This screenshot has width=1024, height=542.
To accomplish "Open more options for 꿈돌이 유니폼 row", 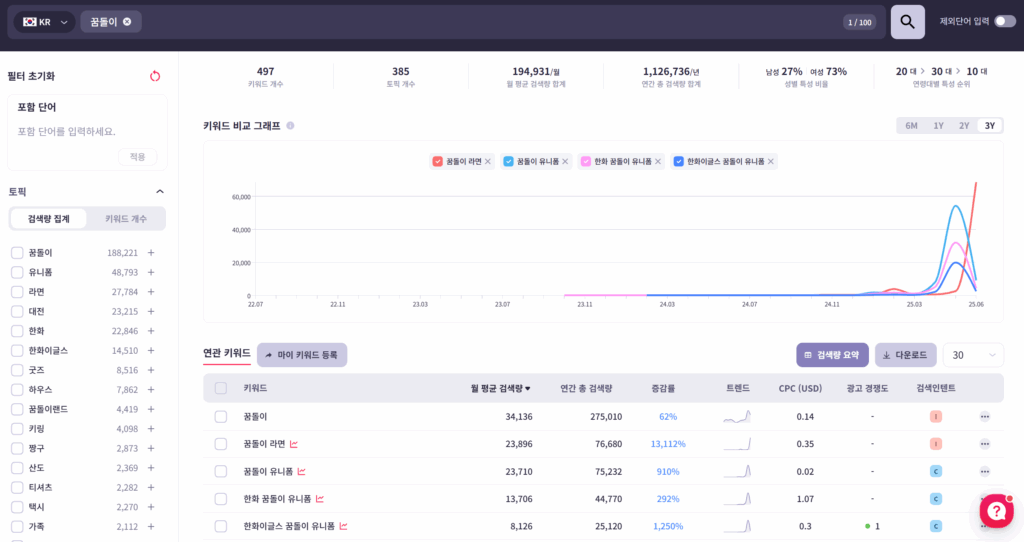I will click(985, 471).
